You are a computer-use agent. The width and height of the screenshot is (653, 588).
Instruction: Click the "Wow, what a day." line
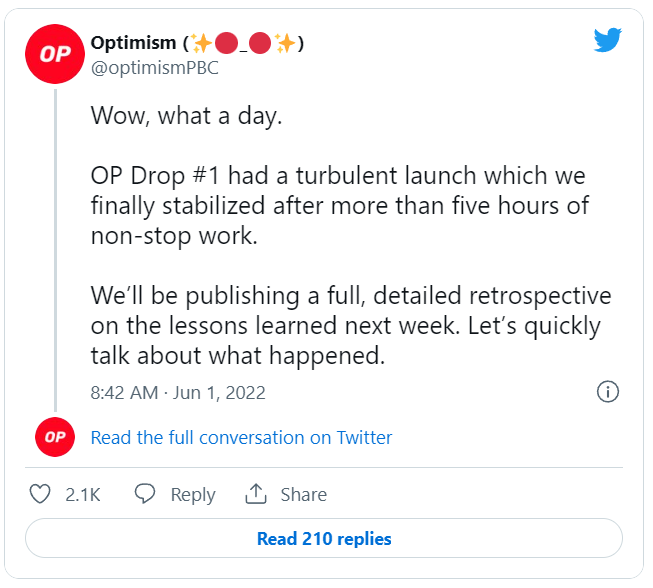[187, 115]
